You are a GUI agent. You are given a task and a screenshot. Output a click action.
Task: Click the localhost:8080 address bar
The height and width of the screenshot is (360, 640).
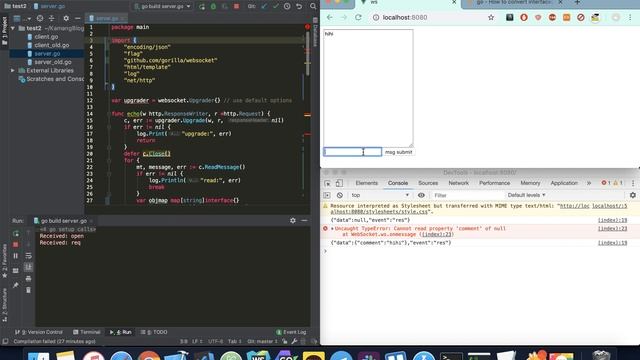tap(429, 18)
